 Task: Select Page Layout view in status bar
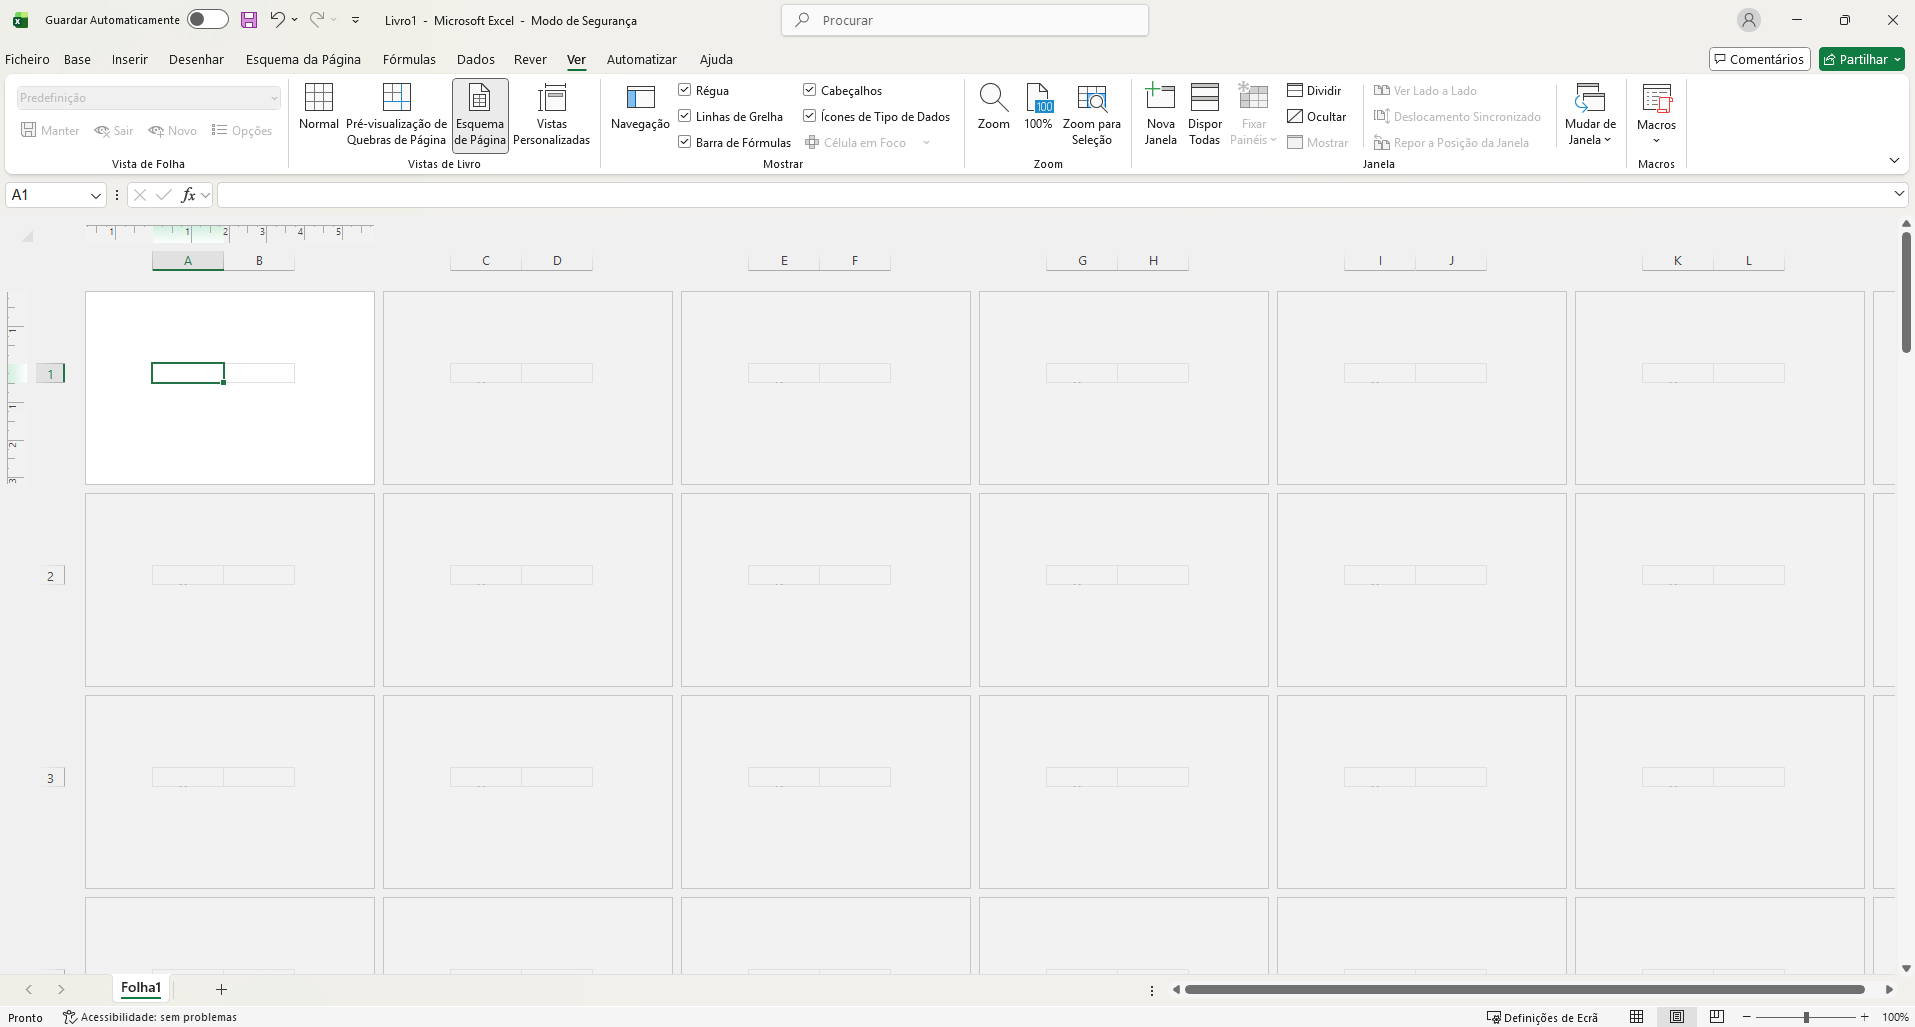(x=1677, y=1017)
